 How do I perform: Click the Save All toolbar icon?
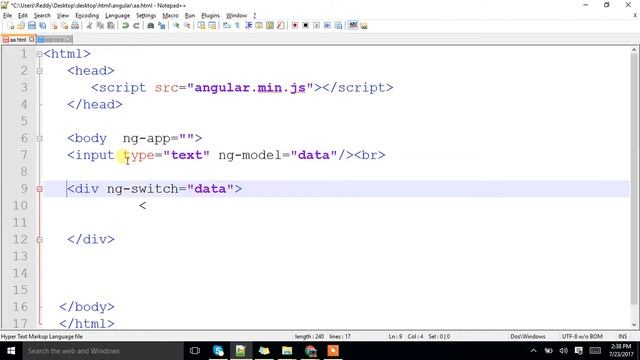coord(42,26)
